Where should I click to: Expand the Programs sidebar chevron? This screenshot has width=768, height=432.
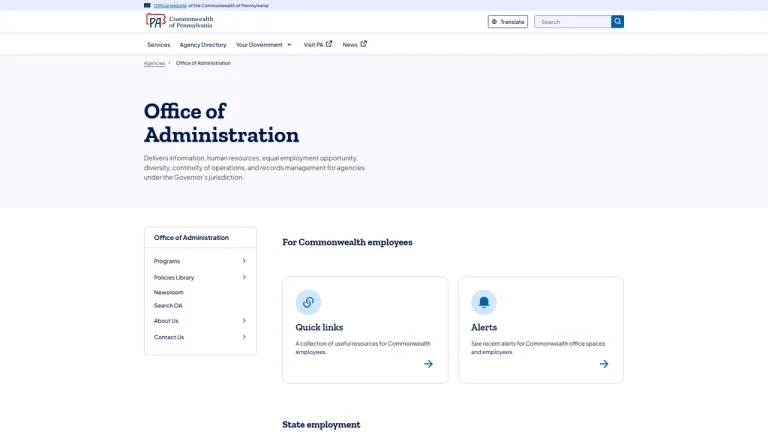[244, 261]
